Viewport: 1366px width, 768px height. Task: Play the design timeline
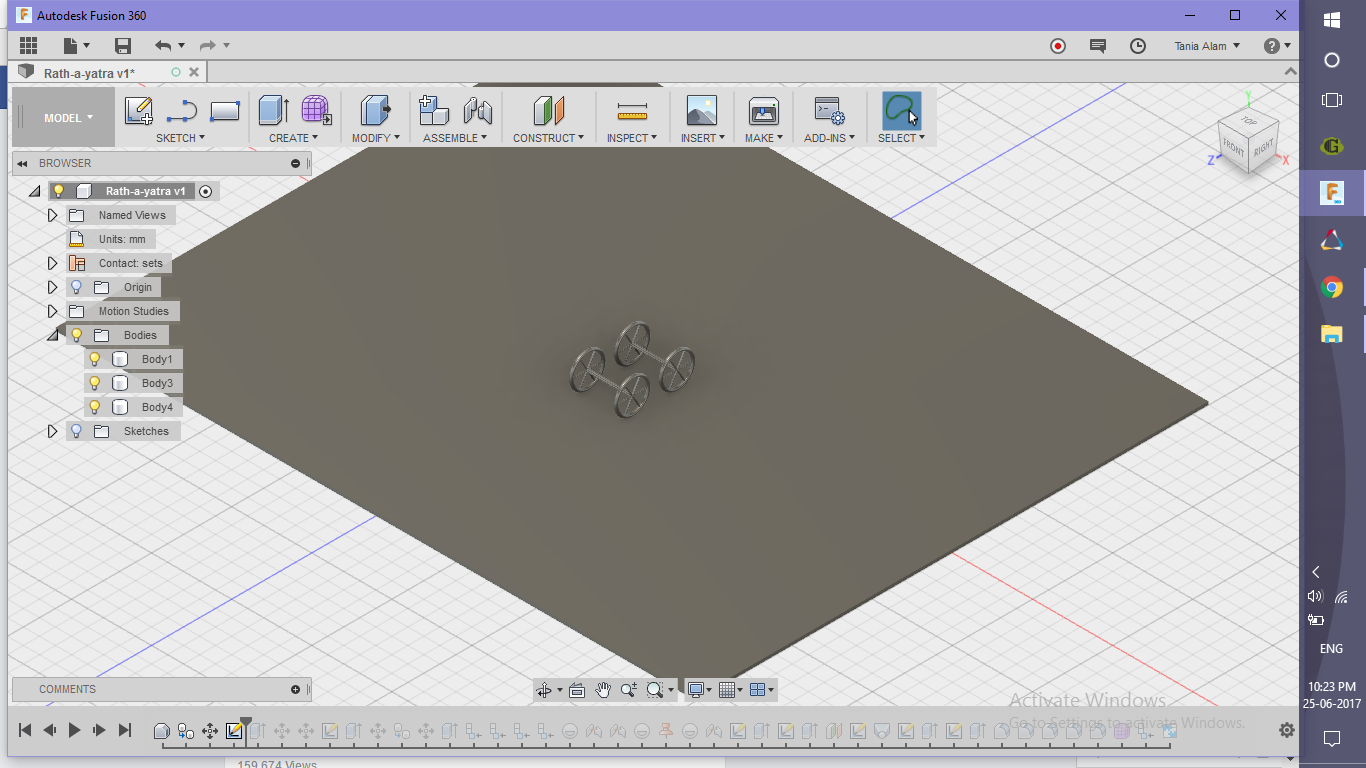(74, 731)
